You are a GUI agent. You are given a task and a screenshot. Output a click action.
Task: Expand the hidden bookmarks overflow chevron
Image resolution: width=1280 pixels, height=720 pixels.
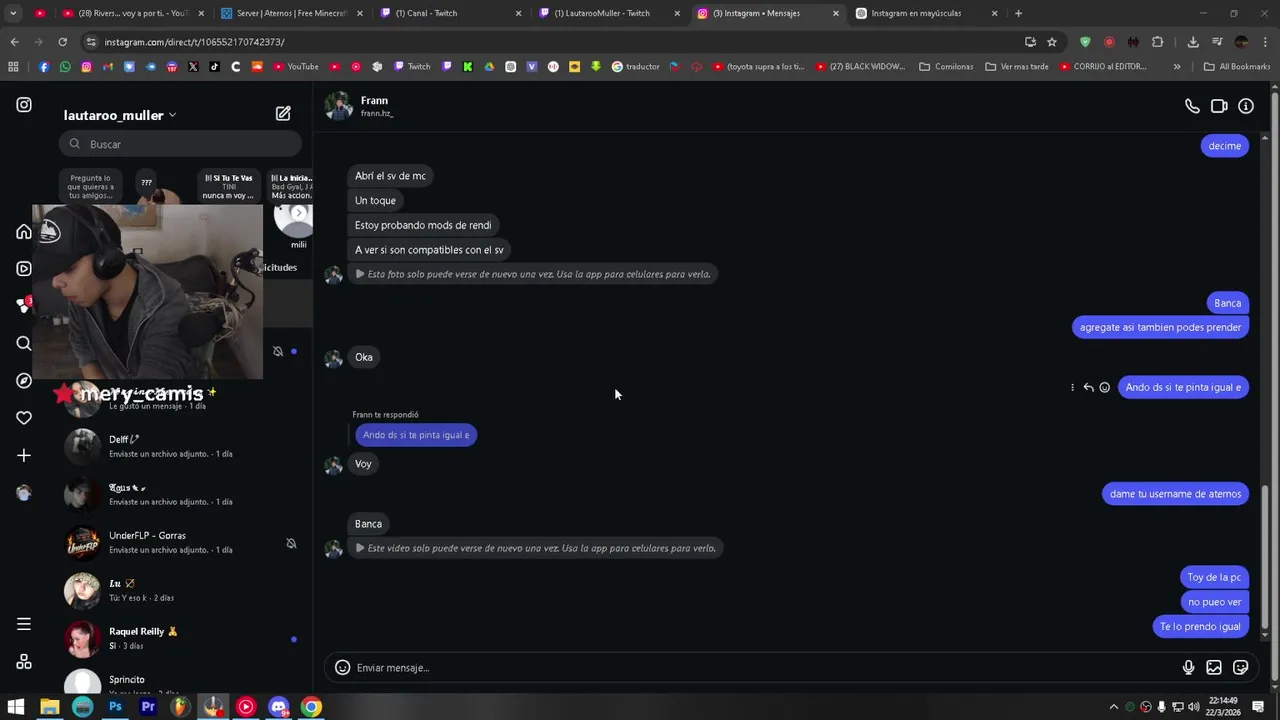click(x=1177, y=67)
